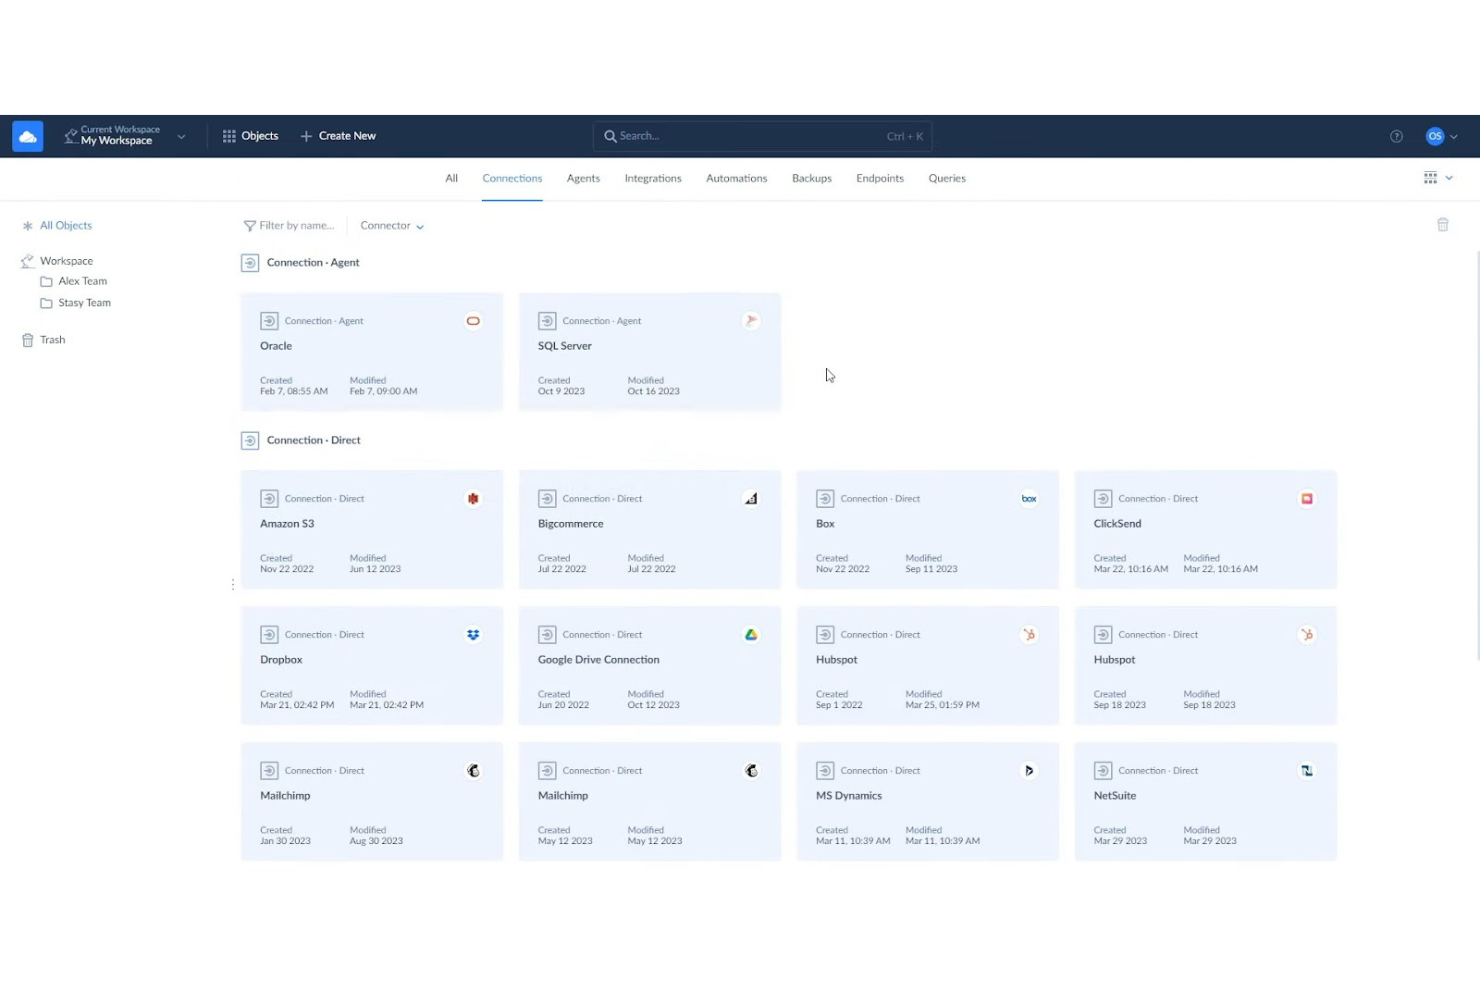This screenshot has height=987, width=1480.
Task: Click into the search field
Action: tap(762, 136)
